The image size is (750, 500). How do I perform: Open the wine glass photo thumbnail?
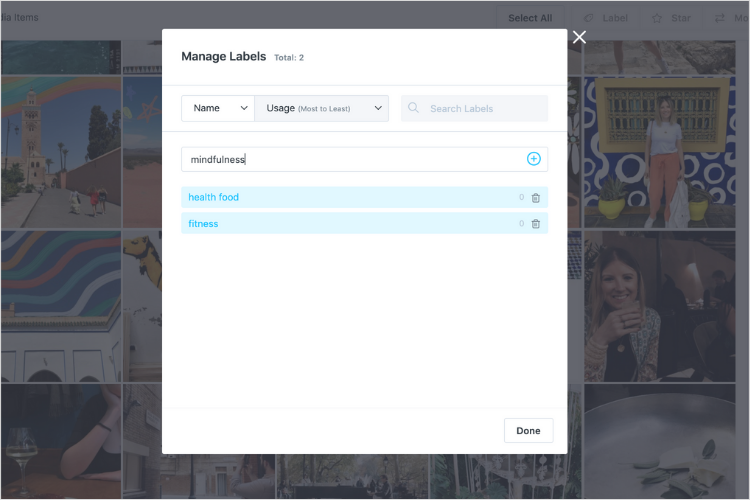coord(61,441)
